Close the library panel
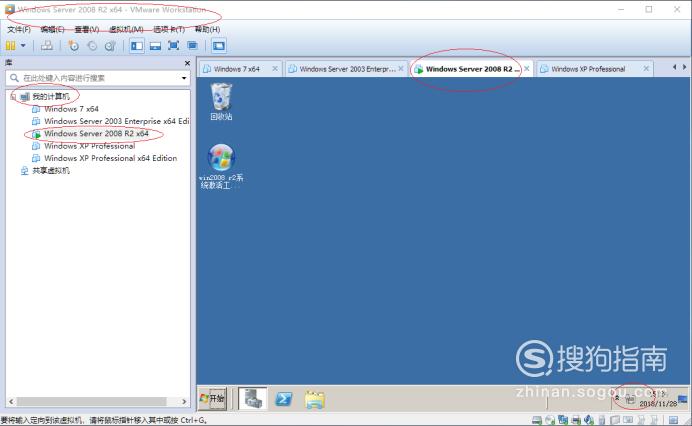The width and height of the screenshot is (692, 426). 187,63
